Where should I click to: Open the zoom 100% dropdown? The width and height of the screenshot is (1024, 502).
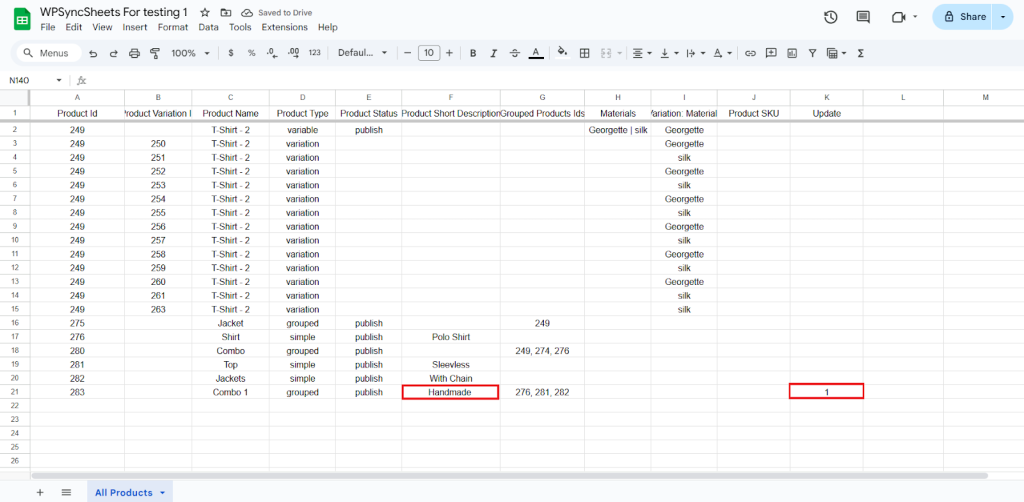(x=190, y=53)
